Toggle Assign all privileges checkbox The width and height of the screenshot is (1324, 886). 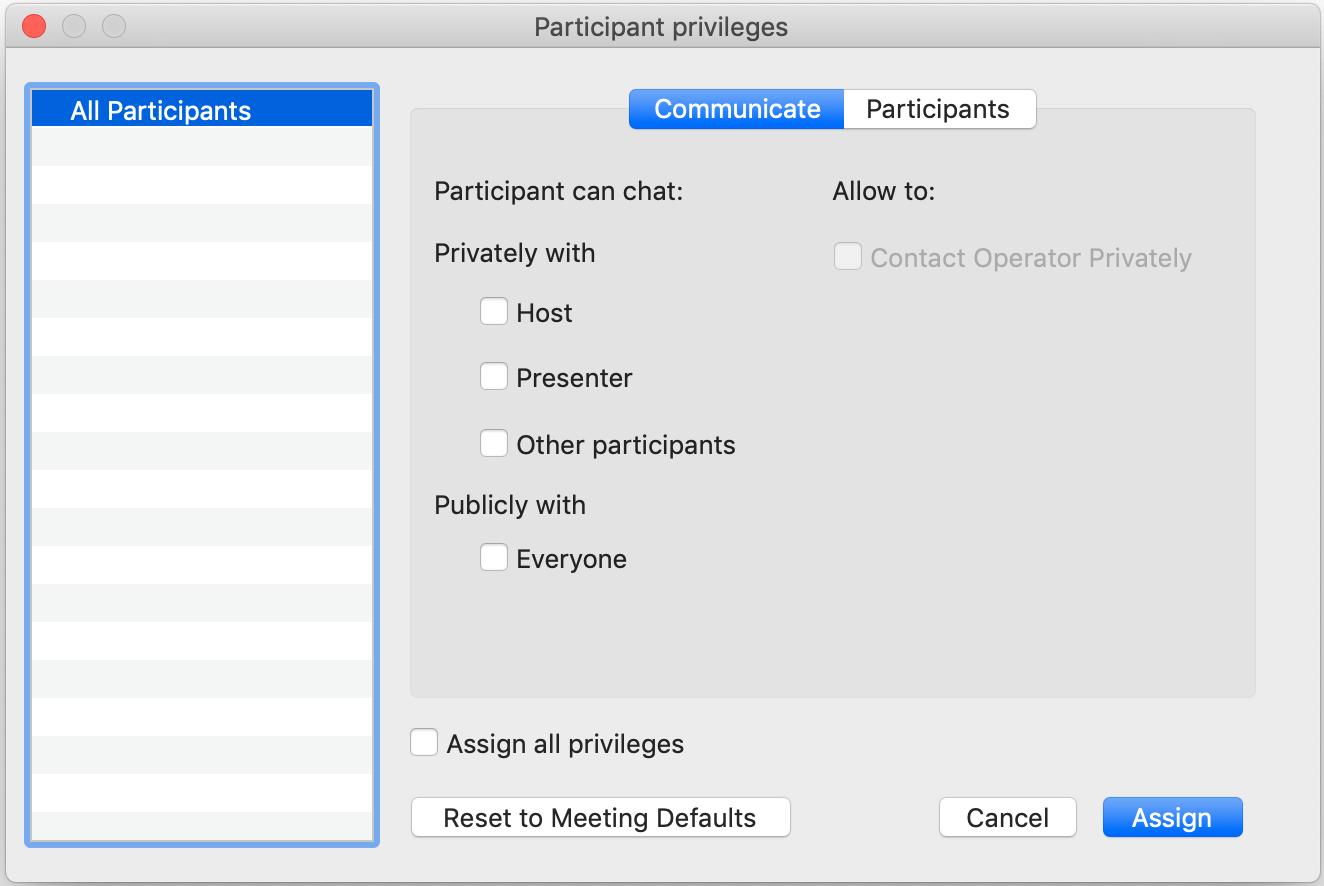(425, 743)
